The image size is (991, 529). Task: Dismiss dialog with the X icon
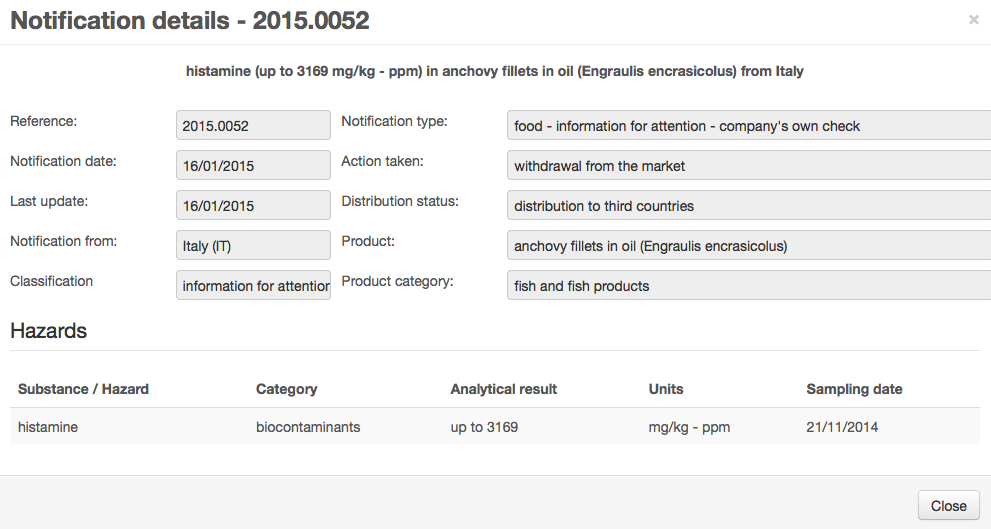[973, 20]
